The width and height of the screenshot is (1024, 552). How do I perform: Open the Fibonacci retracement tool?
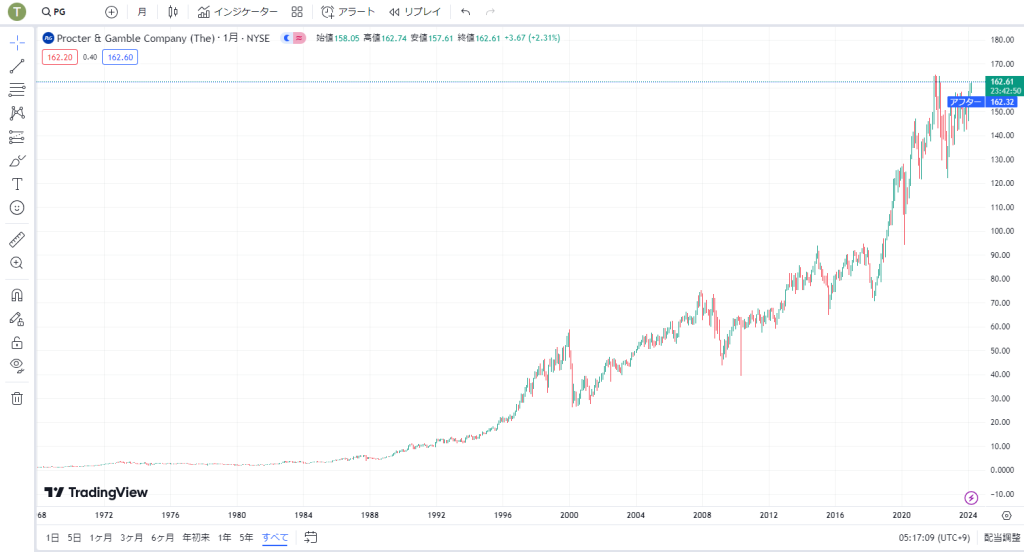(17, 89)
